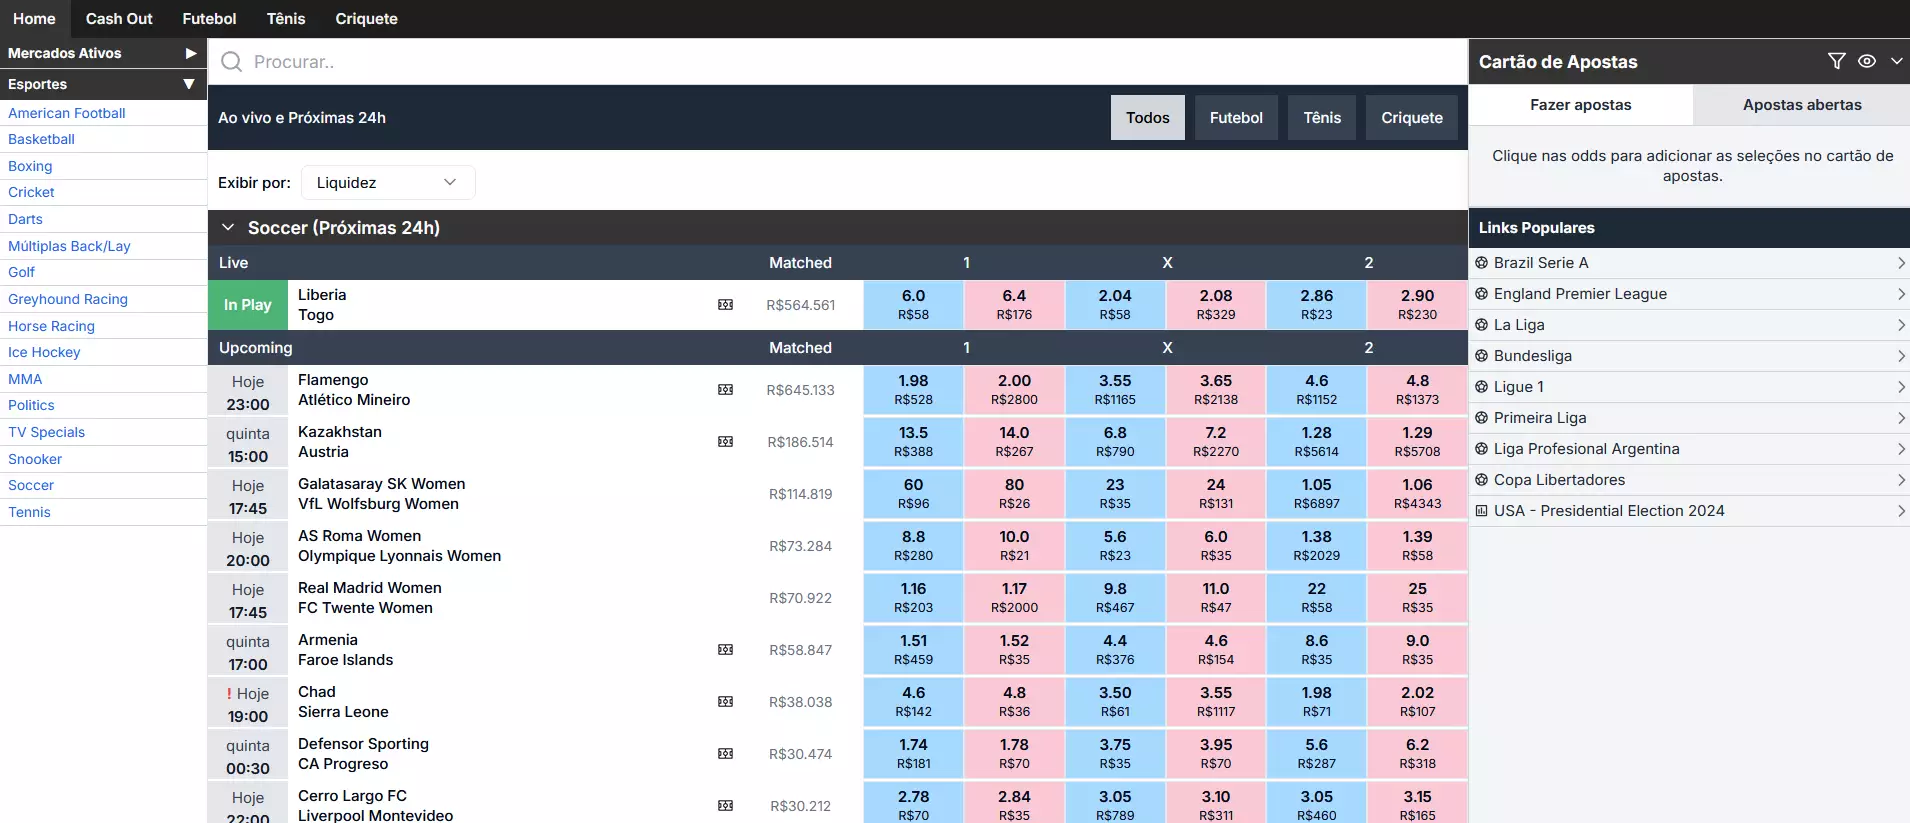Select the blue 1.98 back odds for Flamengo
1910x823 pixels.
click(x=913, y=390)
